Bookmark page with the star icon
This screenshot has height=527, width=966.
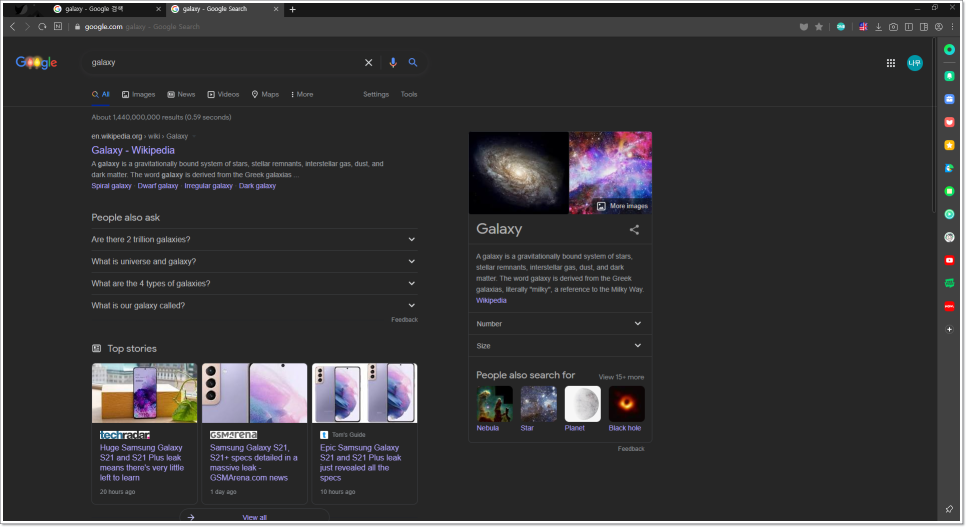point(819,27)
